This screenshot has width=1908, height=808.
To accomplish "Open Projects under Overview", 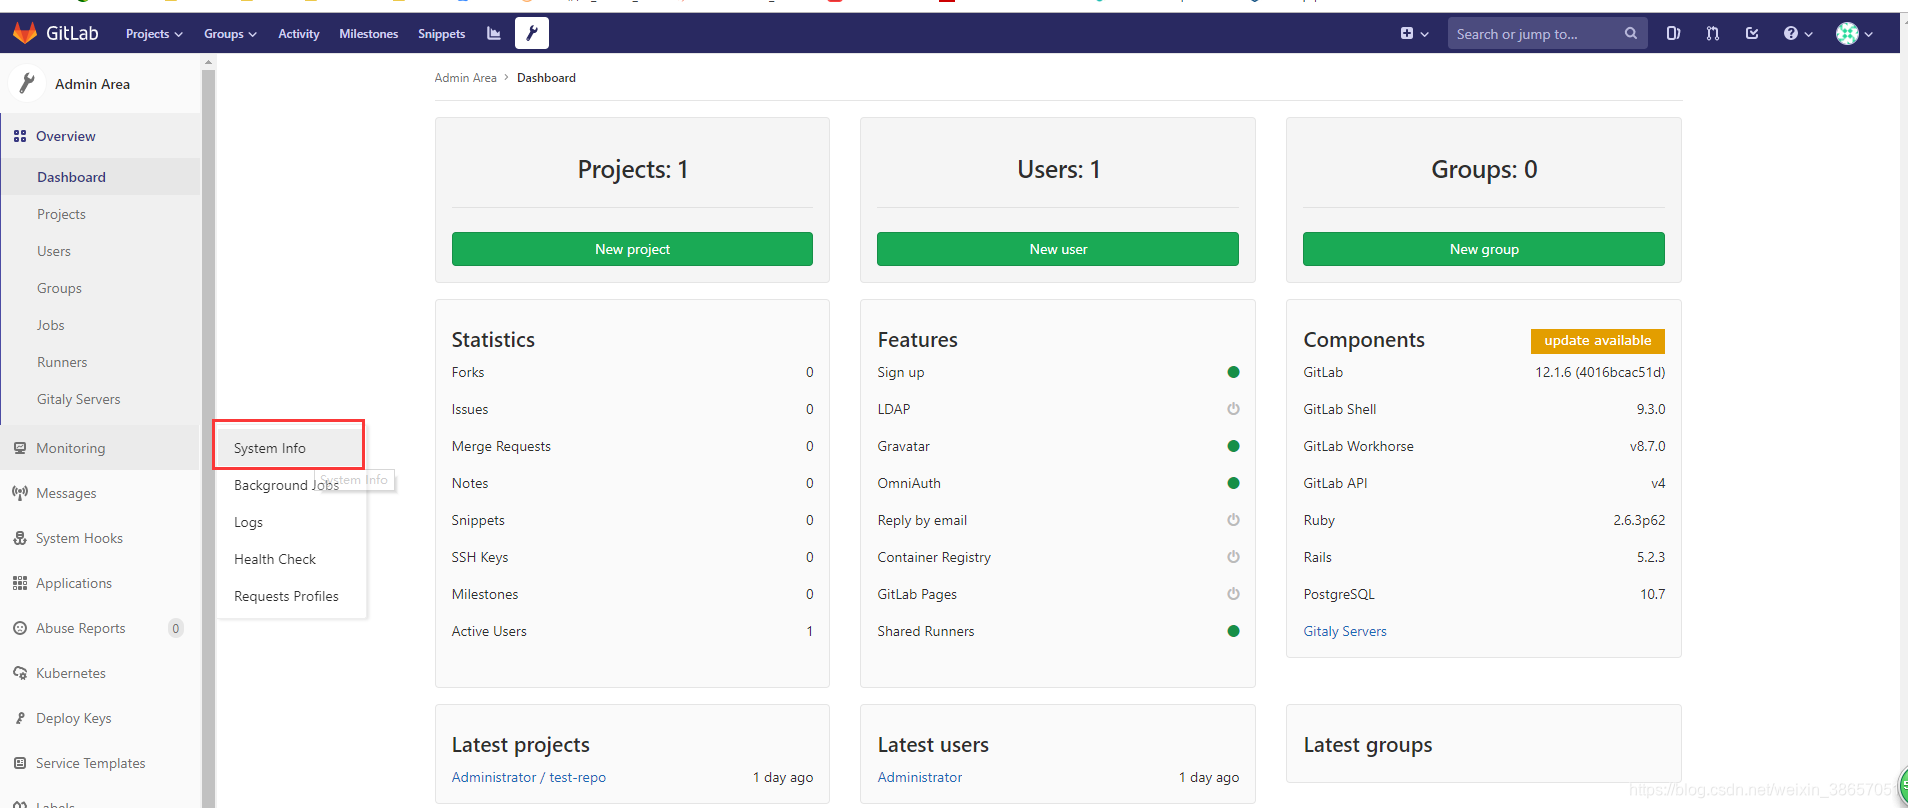I will pos(61,214).
